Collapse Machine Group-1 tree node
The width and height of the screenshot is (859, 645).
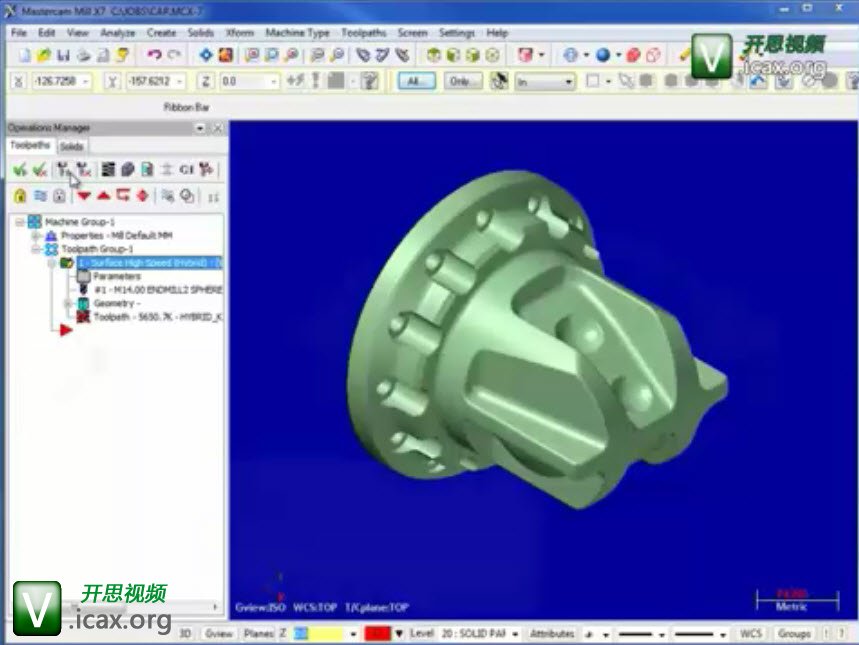20,222
